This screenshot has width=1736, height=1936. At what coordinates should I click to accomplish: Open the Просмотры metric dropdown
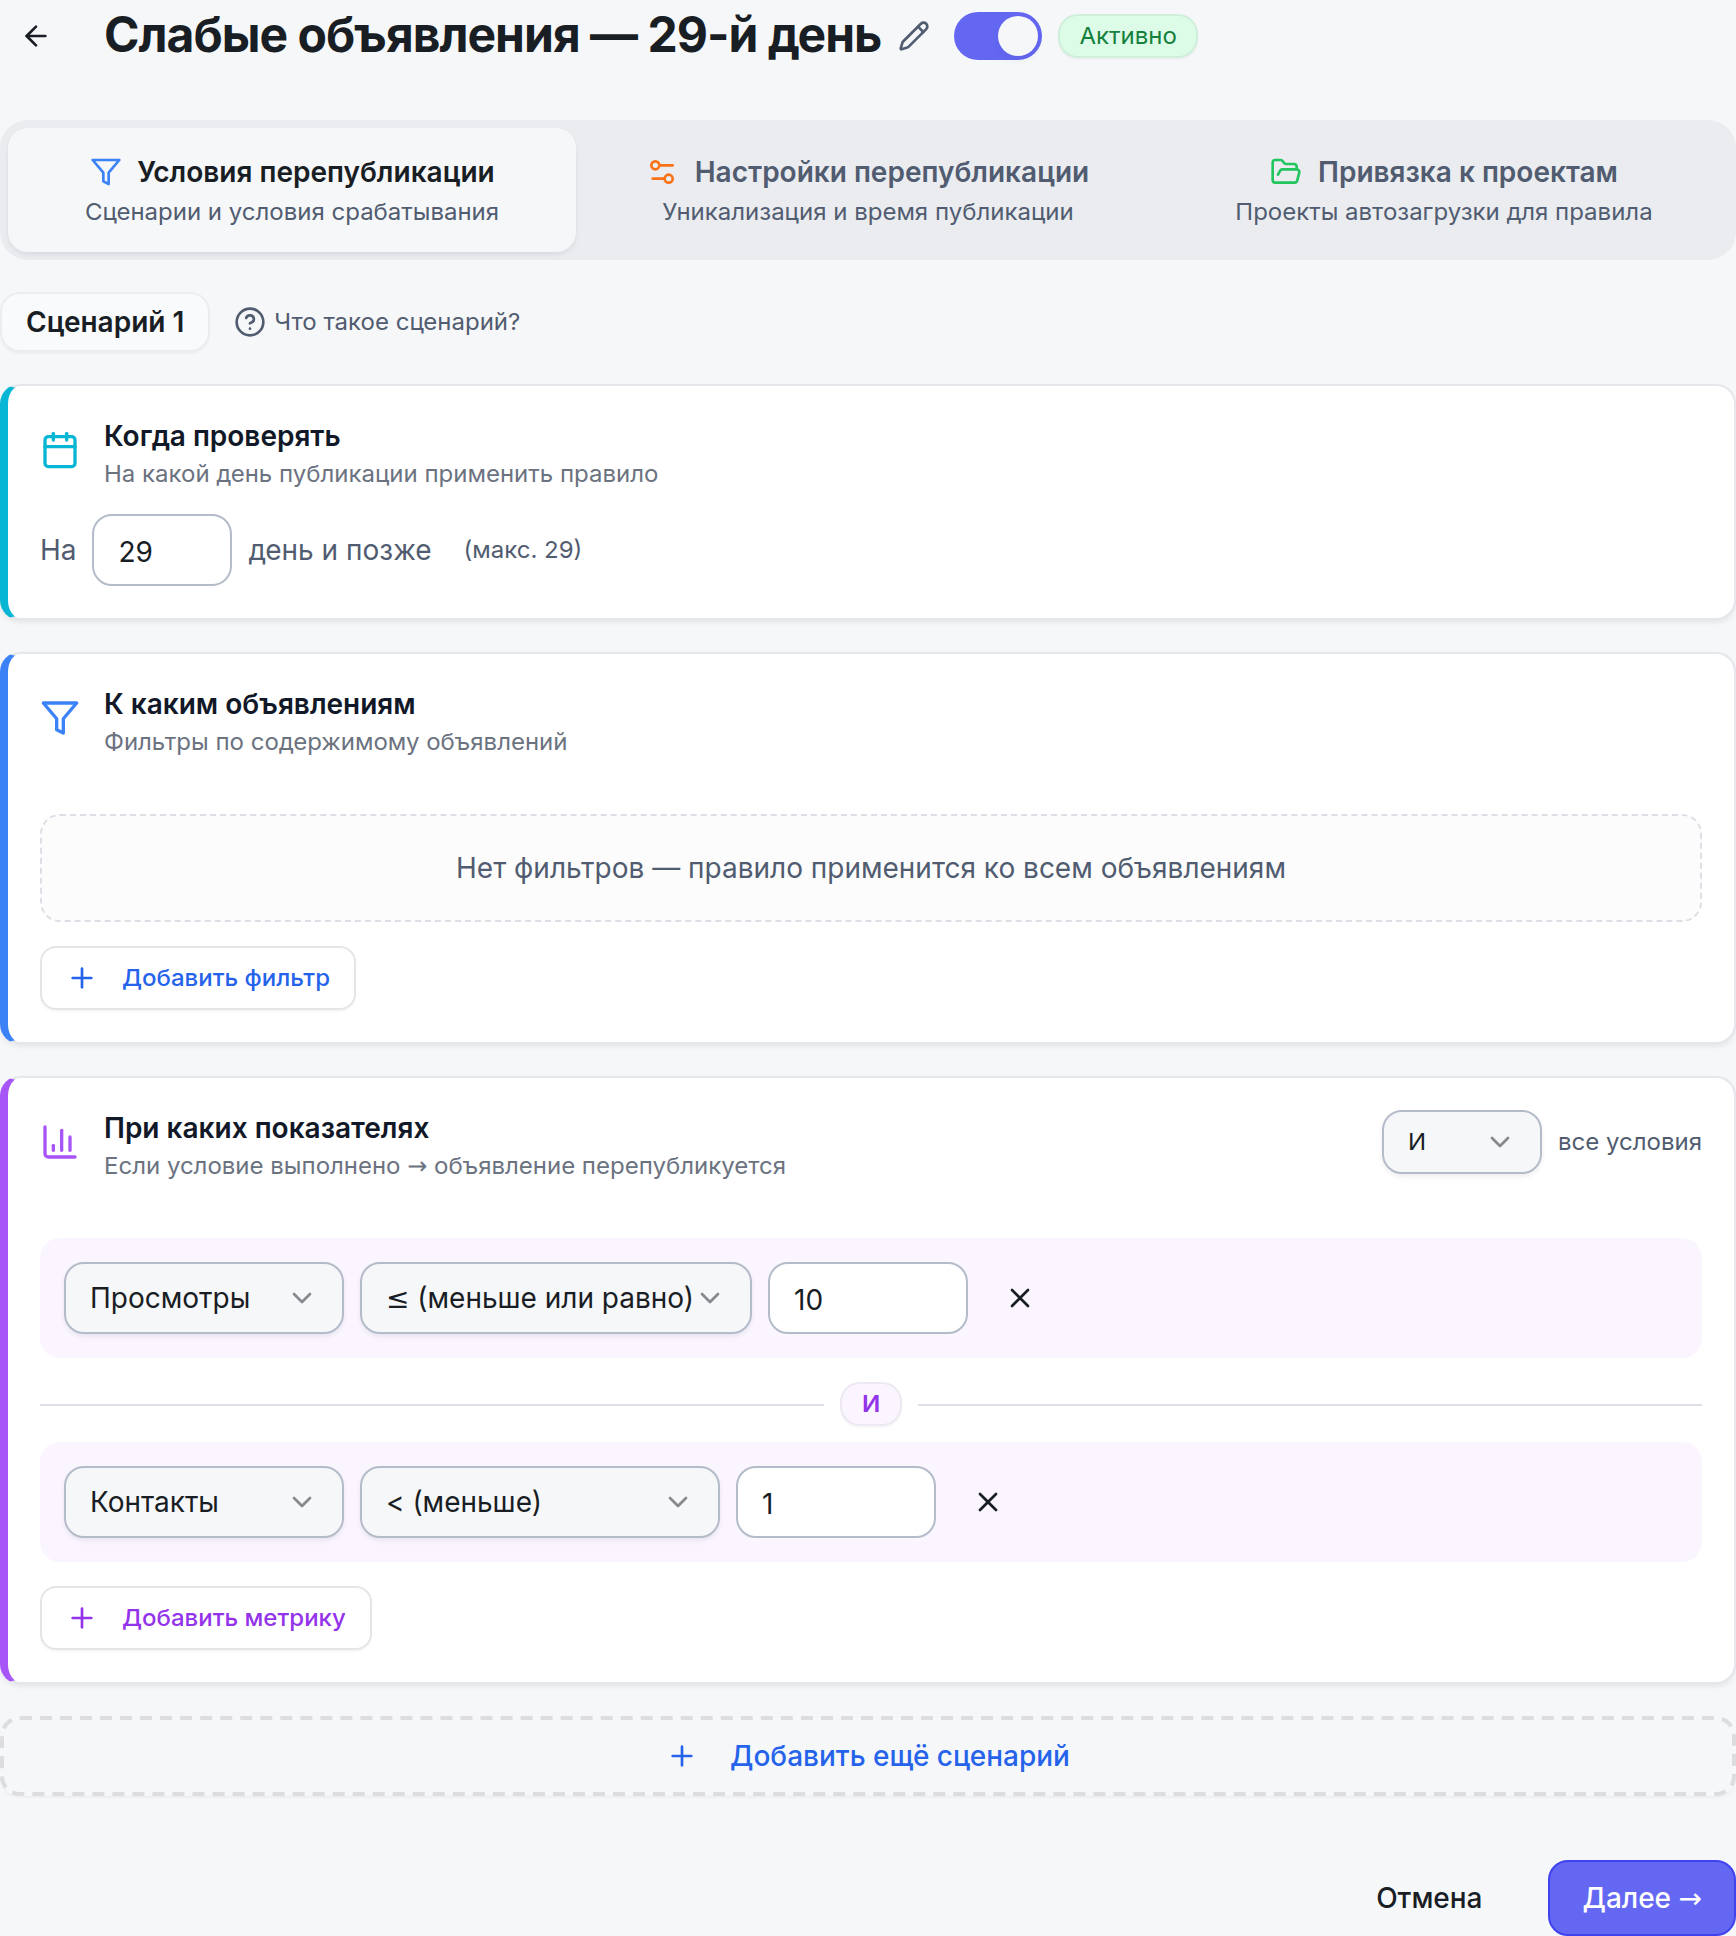click(204, 1298)
